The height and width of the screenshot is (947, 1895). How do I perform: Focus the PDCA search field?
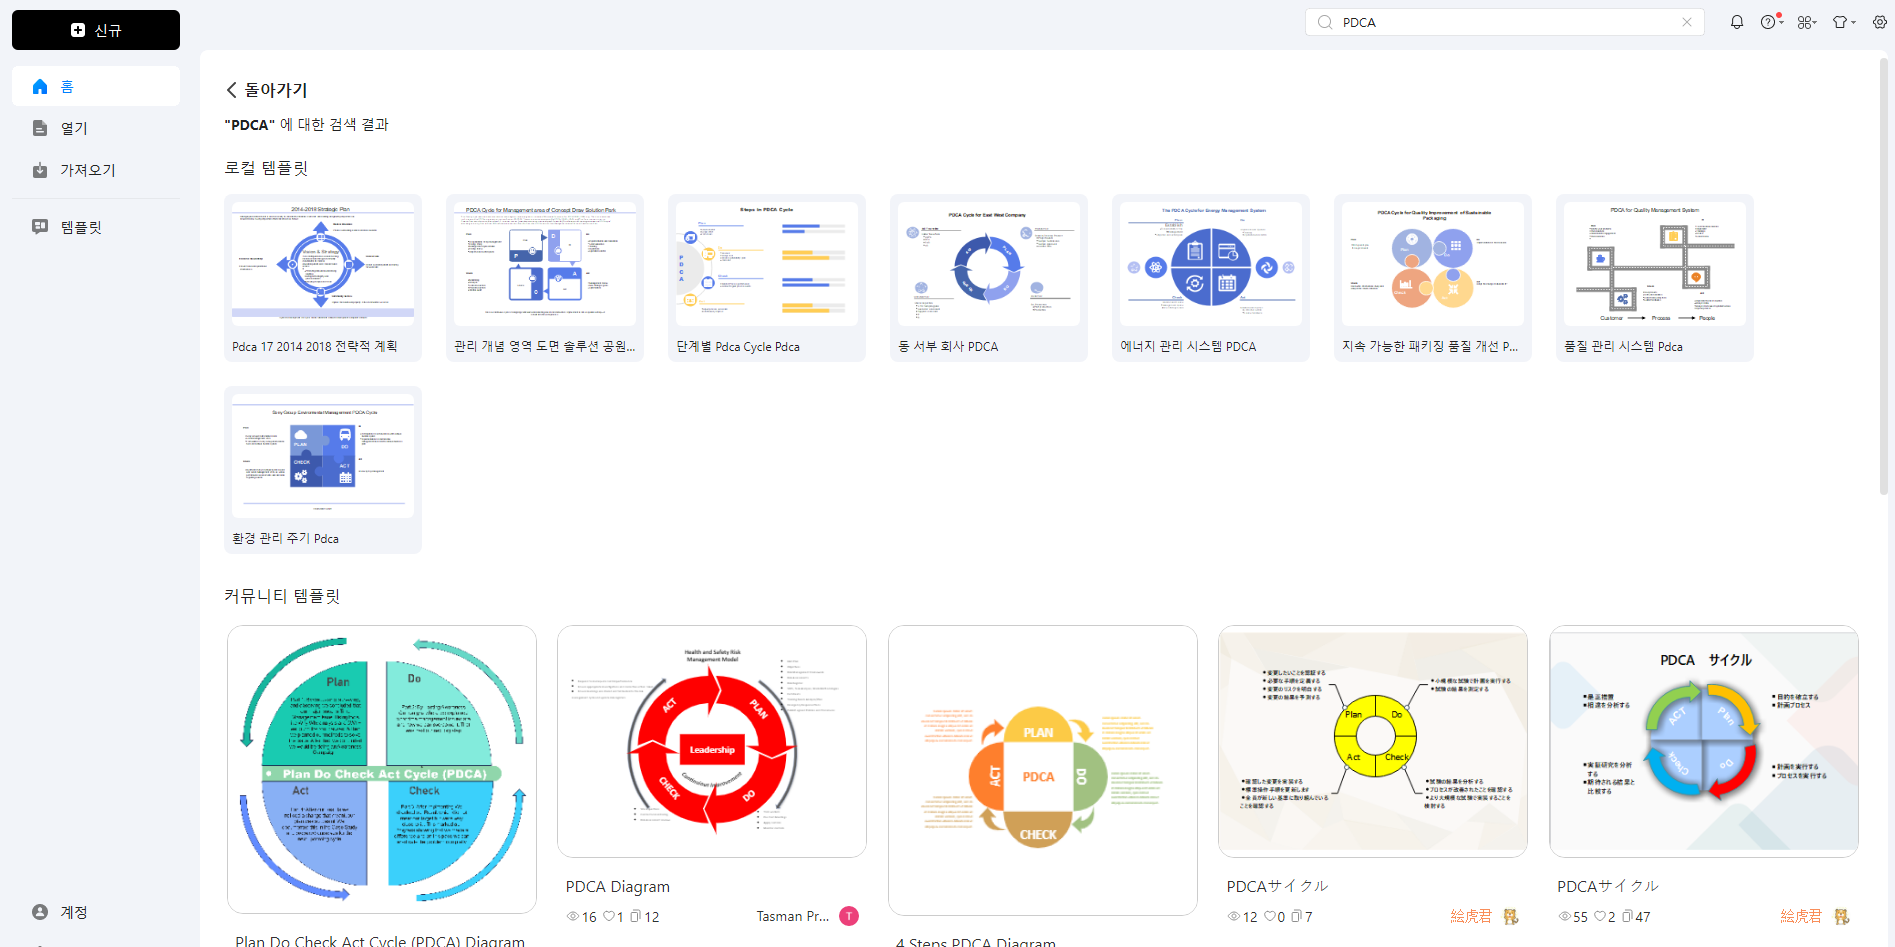point(1505,22)
